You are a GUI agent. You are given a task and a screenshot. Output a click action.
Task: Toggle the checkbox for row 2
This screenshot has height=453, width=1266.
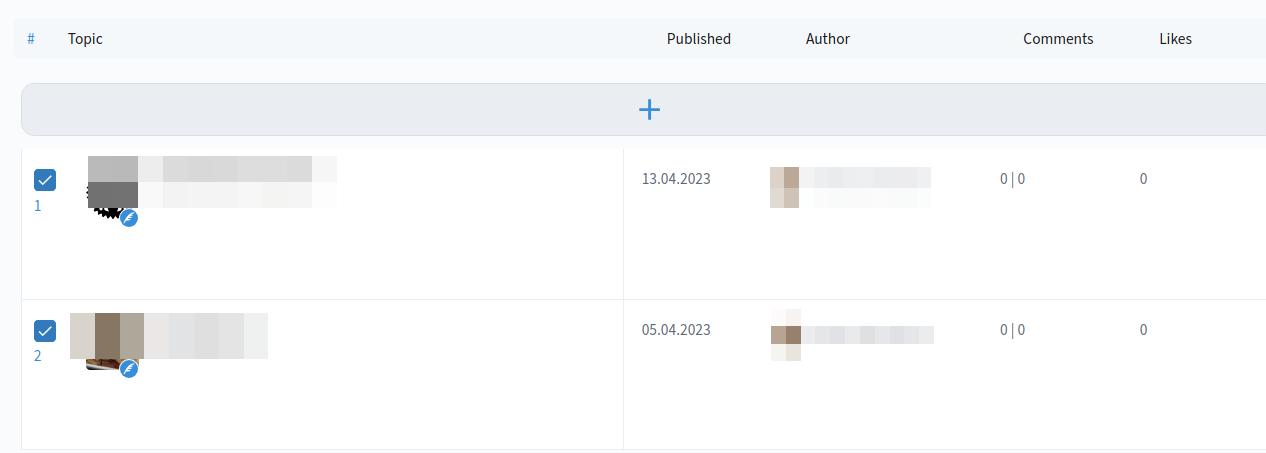45,331
